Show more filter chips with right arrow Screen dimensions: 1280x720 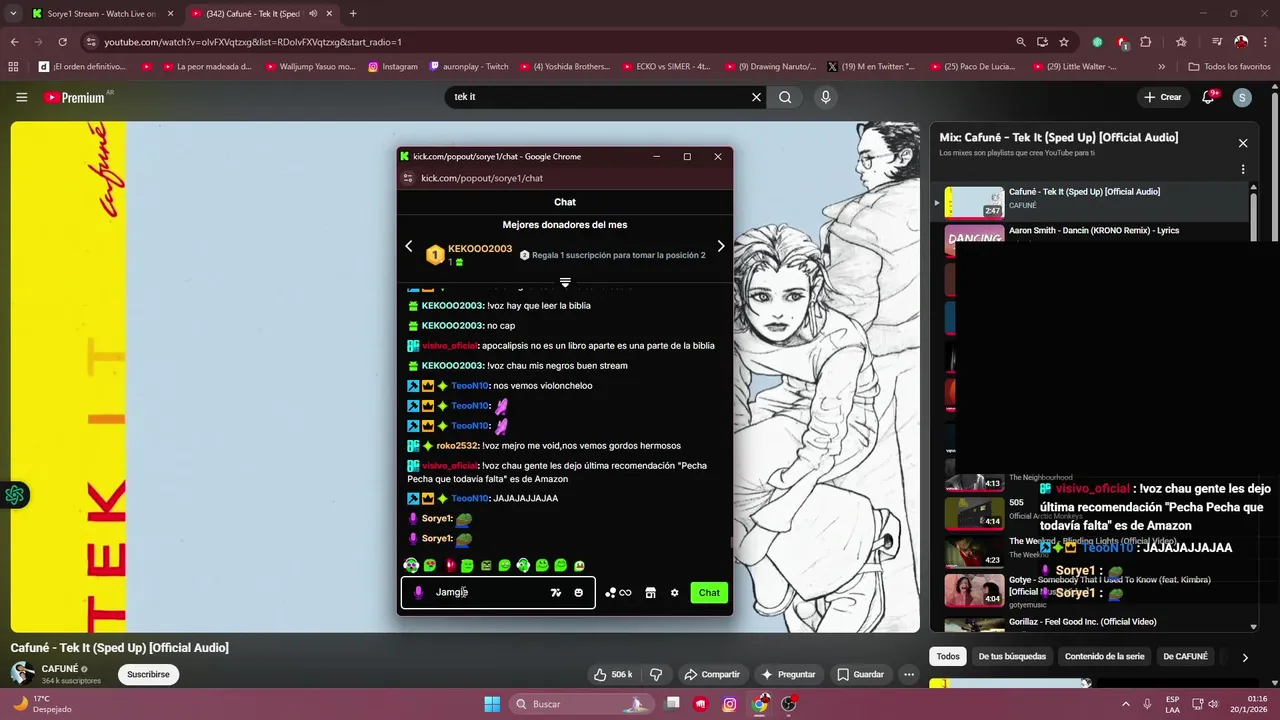[x=1245, y=657]
